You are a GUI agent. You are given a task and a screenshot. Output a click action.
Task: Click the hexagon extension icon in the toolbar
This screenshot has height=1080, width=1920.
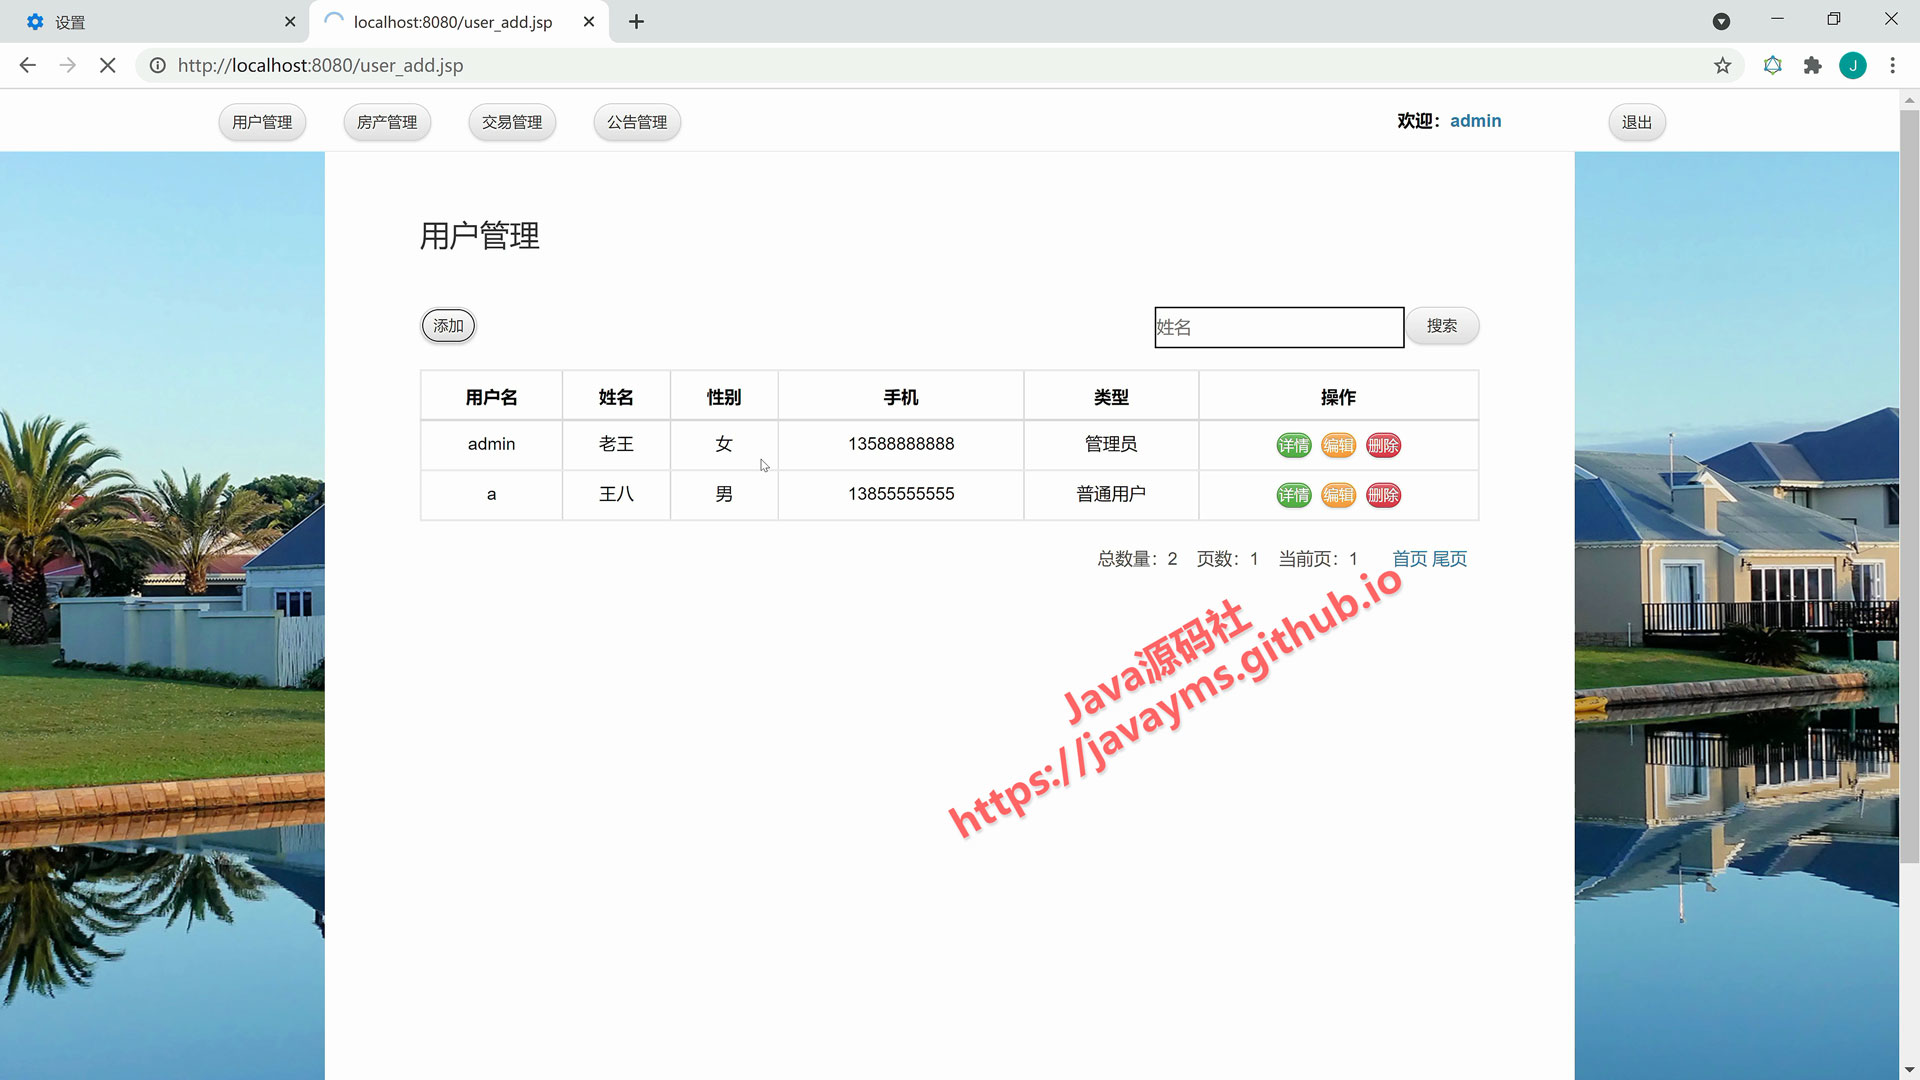point(1772,65)
